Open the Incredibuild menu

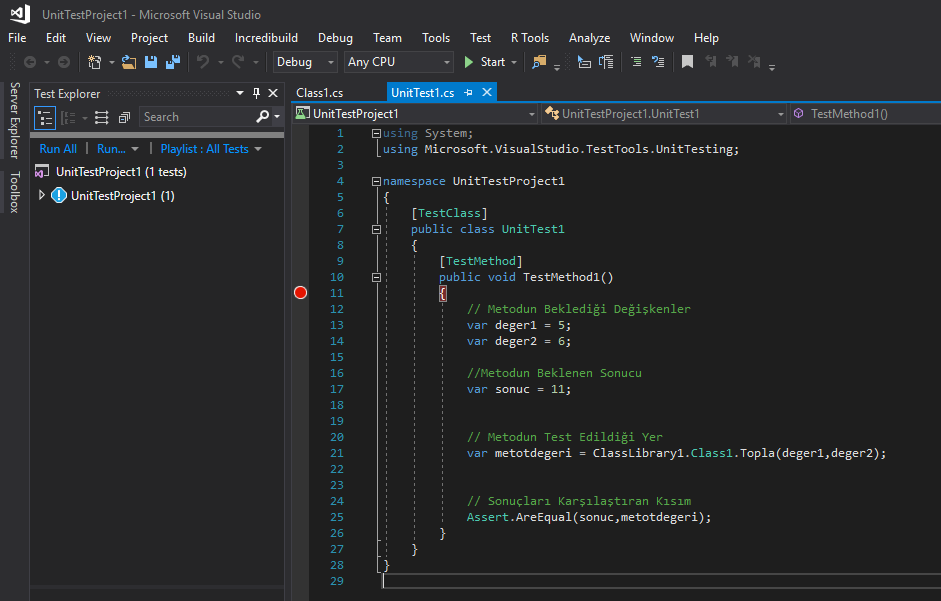click(266, 38)
